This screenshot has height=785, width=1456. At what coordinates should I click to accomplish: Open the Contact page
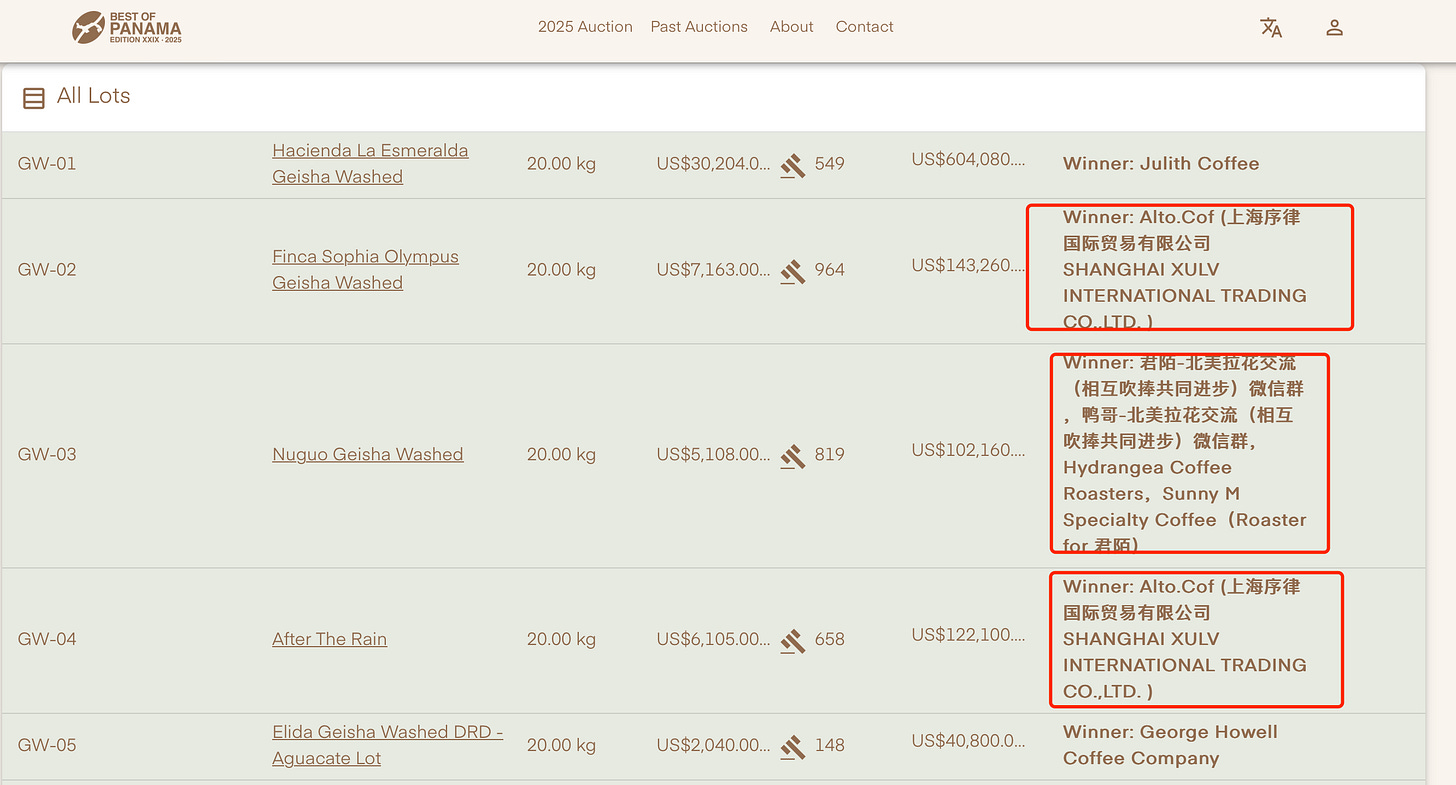(864, 27)
